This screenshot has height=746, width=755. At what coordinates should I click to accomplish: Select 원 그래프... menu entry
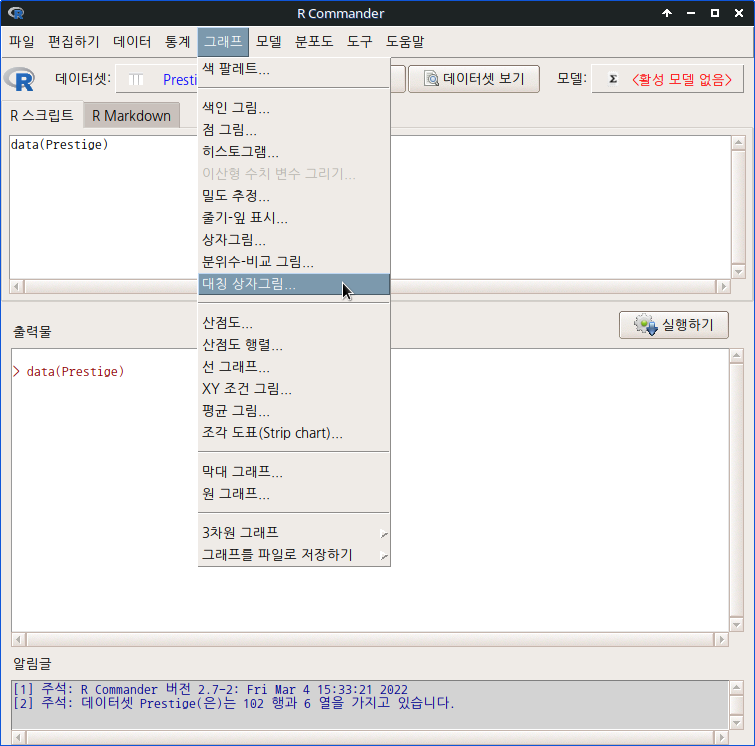point(294,494)
